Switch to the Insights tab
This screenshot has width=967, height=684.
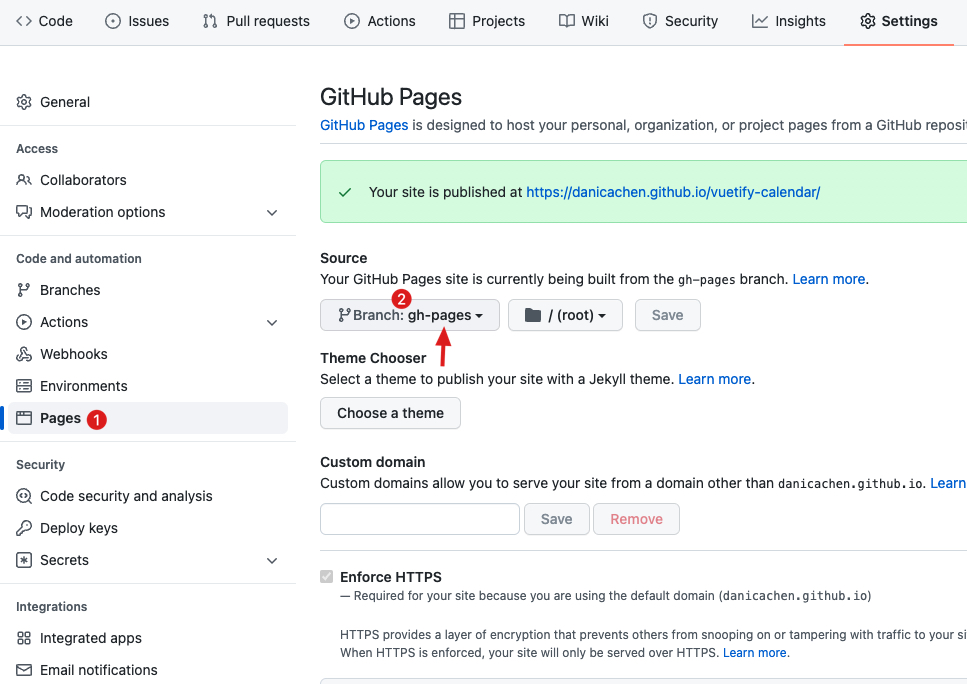coord(789,21)
